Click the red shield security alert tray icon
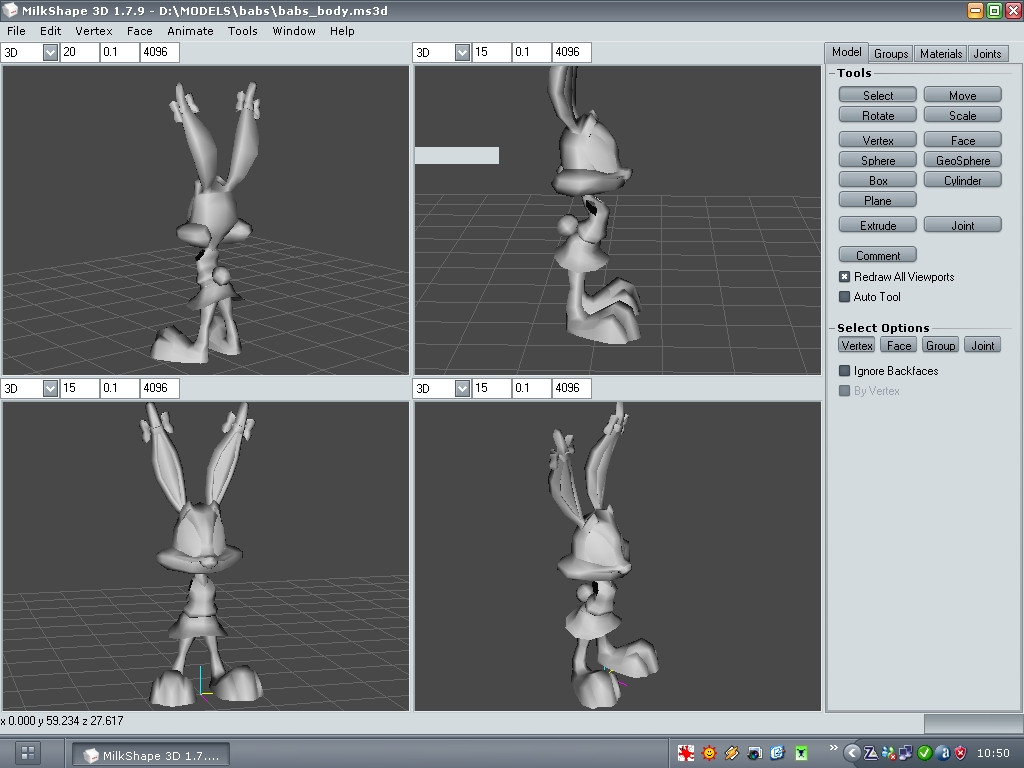This screenshot has height=768, width=1024. coord(961,753)
